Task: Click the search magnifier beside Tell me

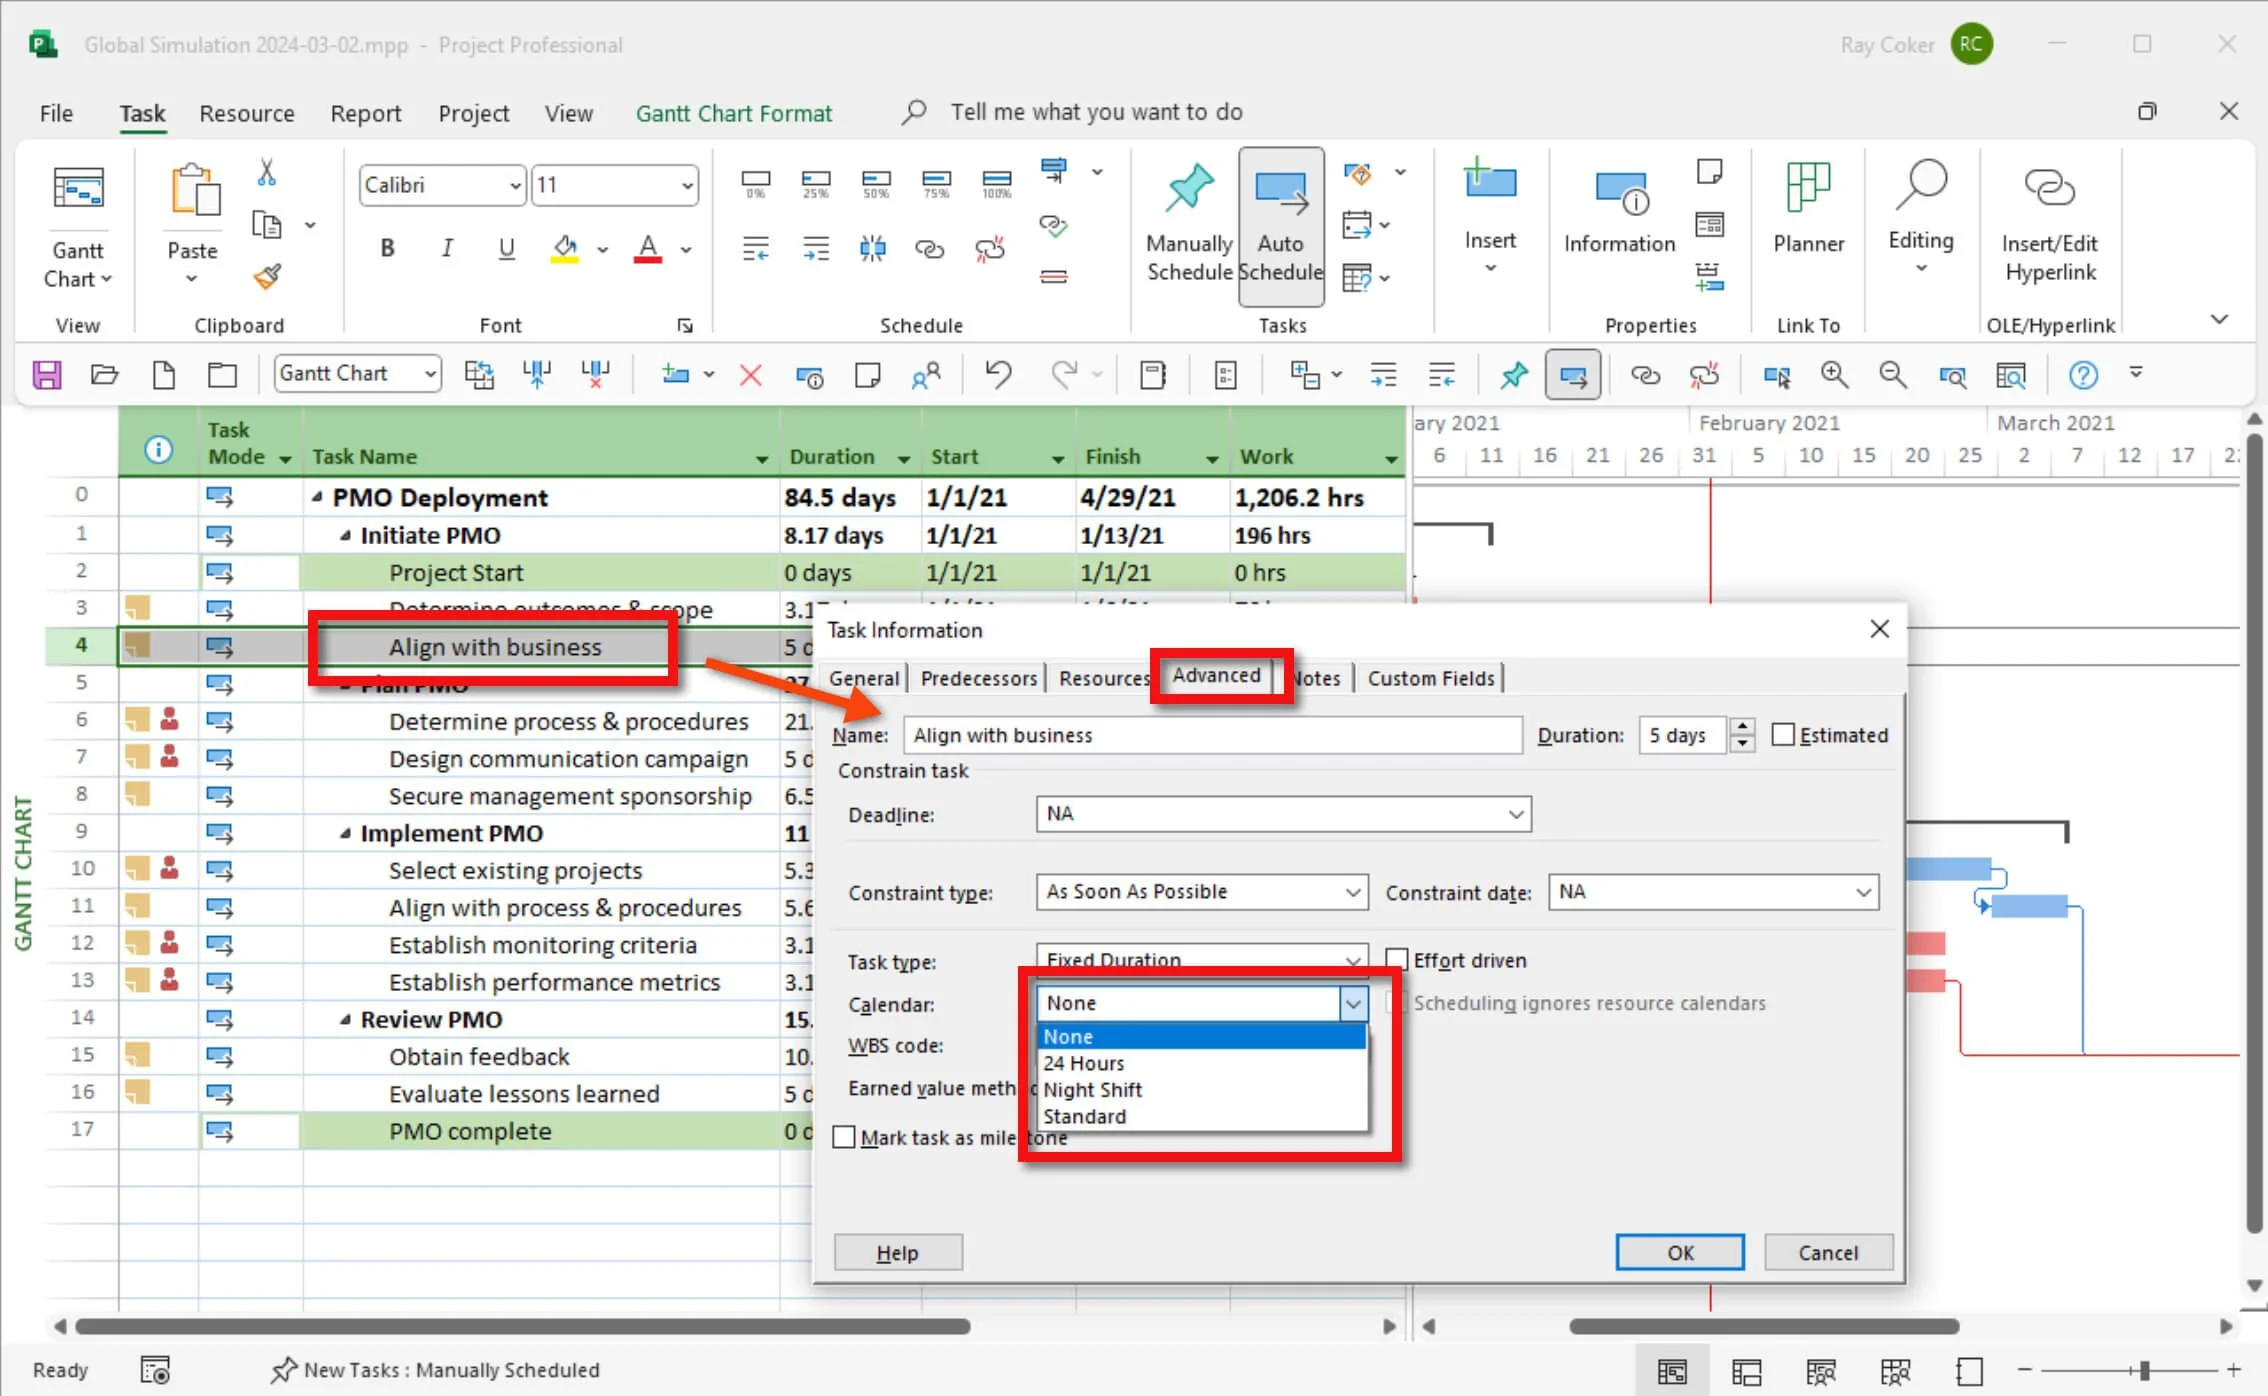Action: pyautogui.click(x=913, y=111)
